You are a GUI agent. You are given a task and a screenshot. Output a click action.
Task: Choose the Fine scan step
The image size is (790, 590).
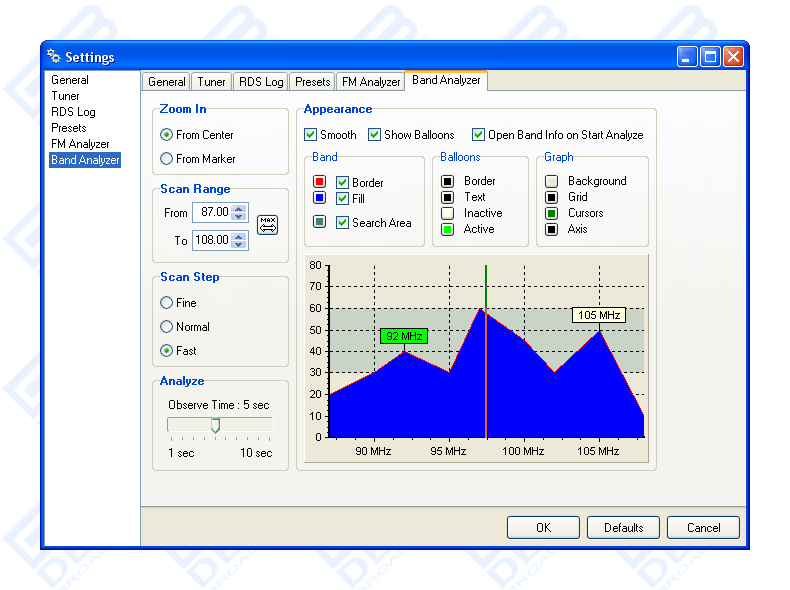point(167,303)
